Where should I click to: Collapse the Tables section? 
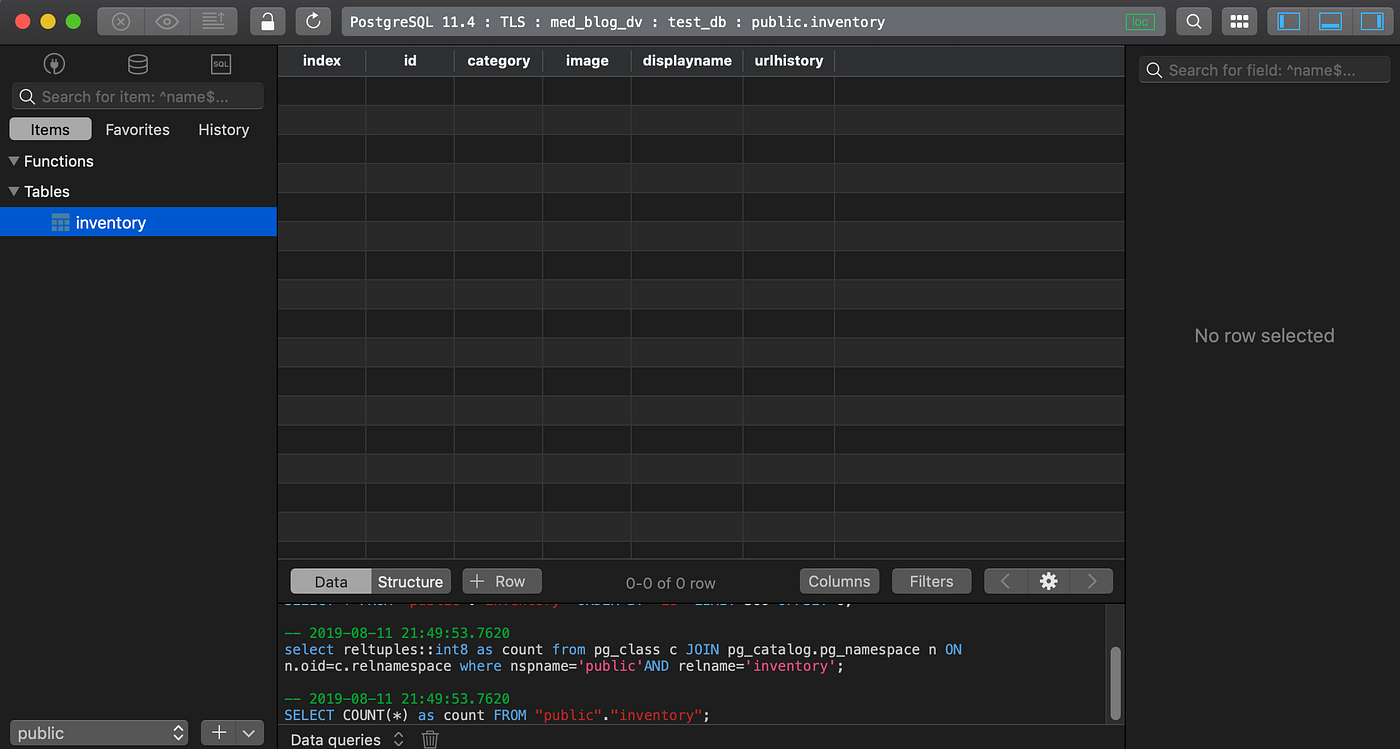click(13, 191)
